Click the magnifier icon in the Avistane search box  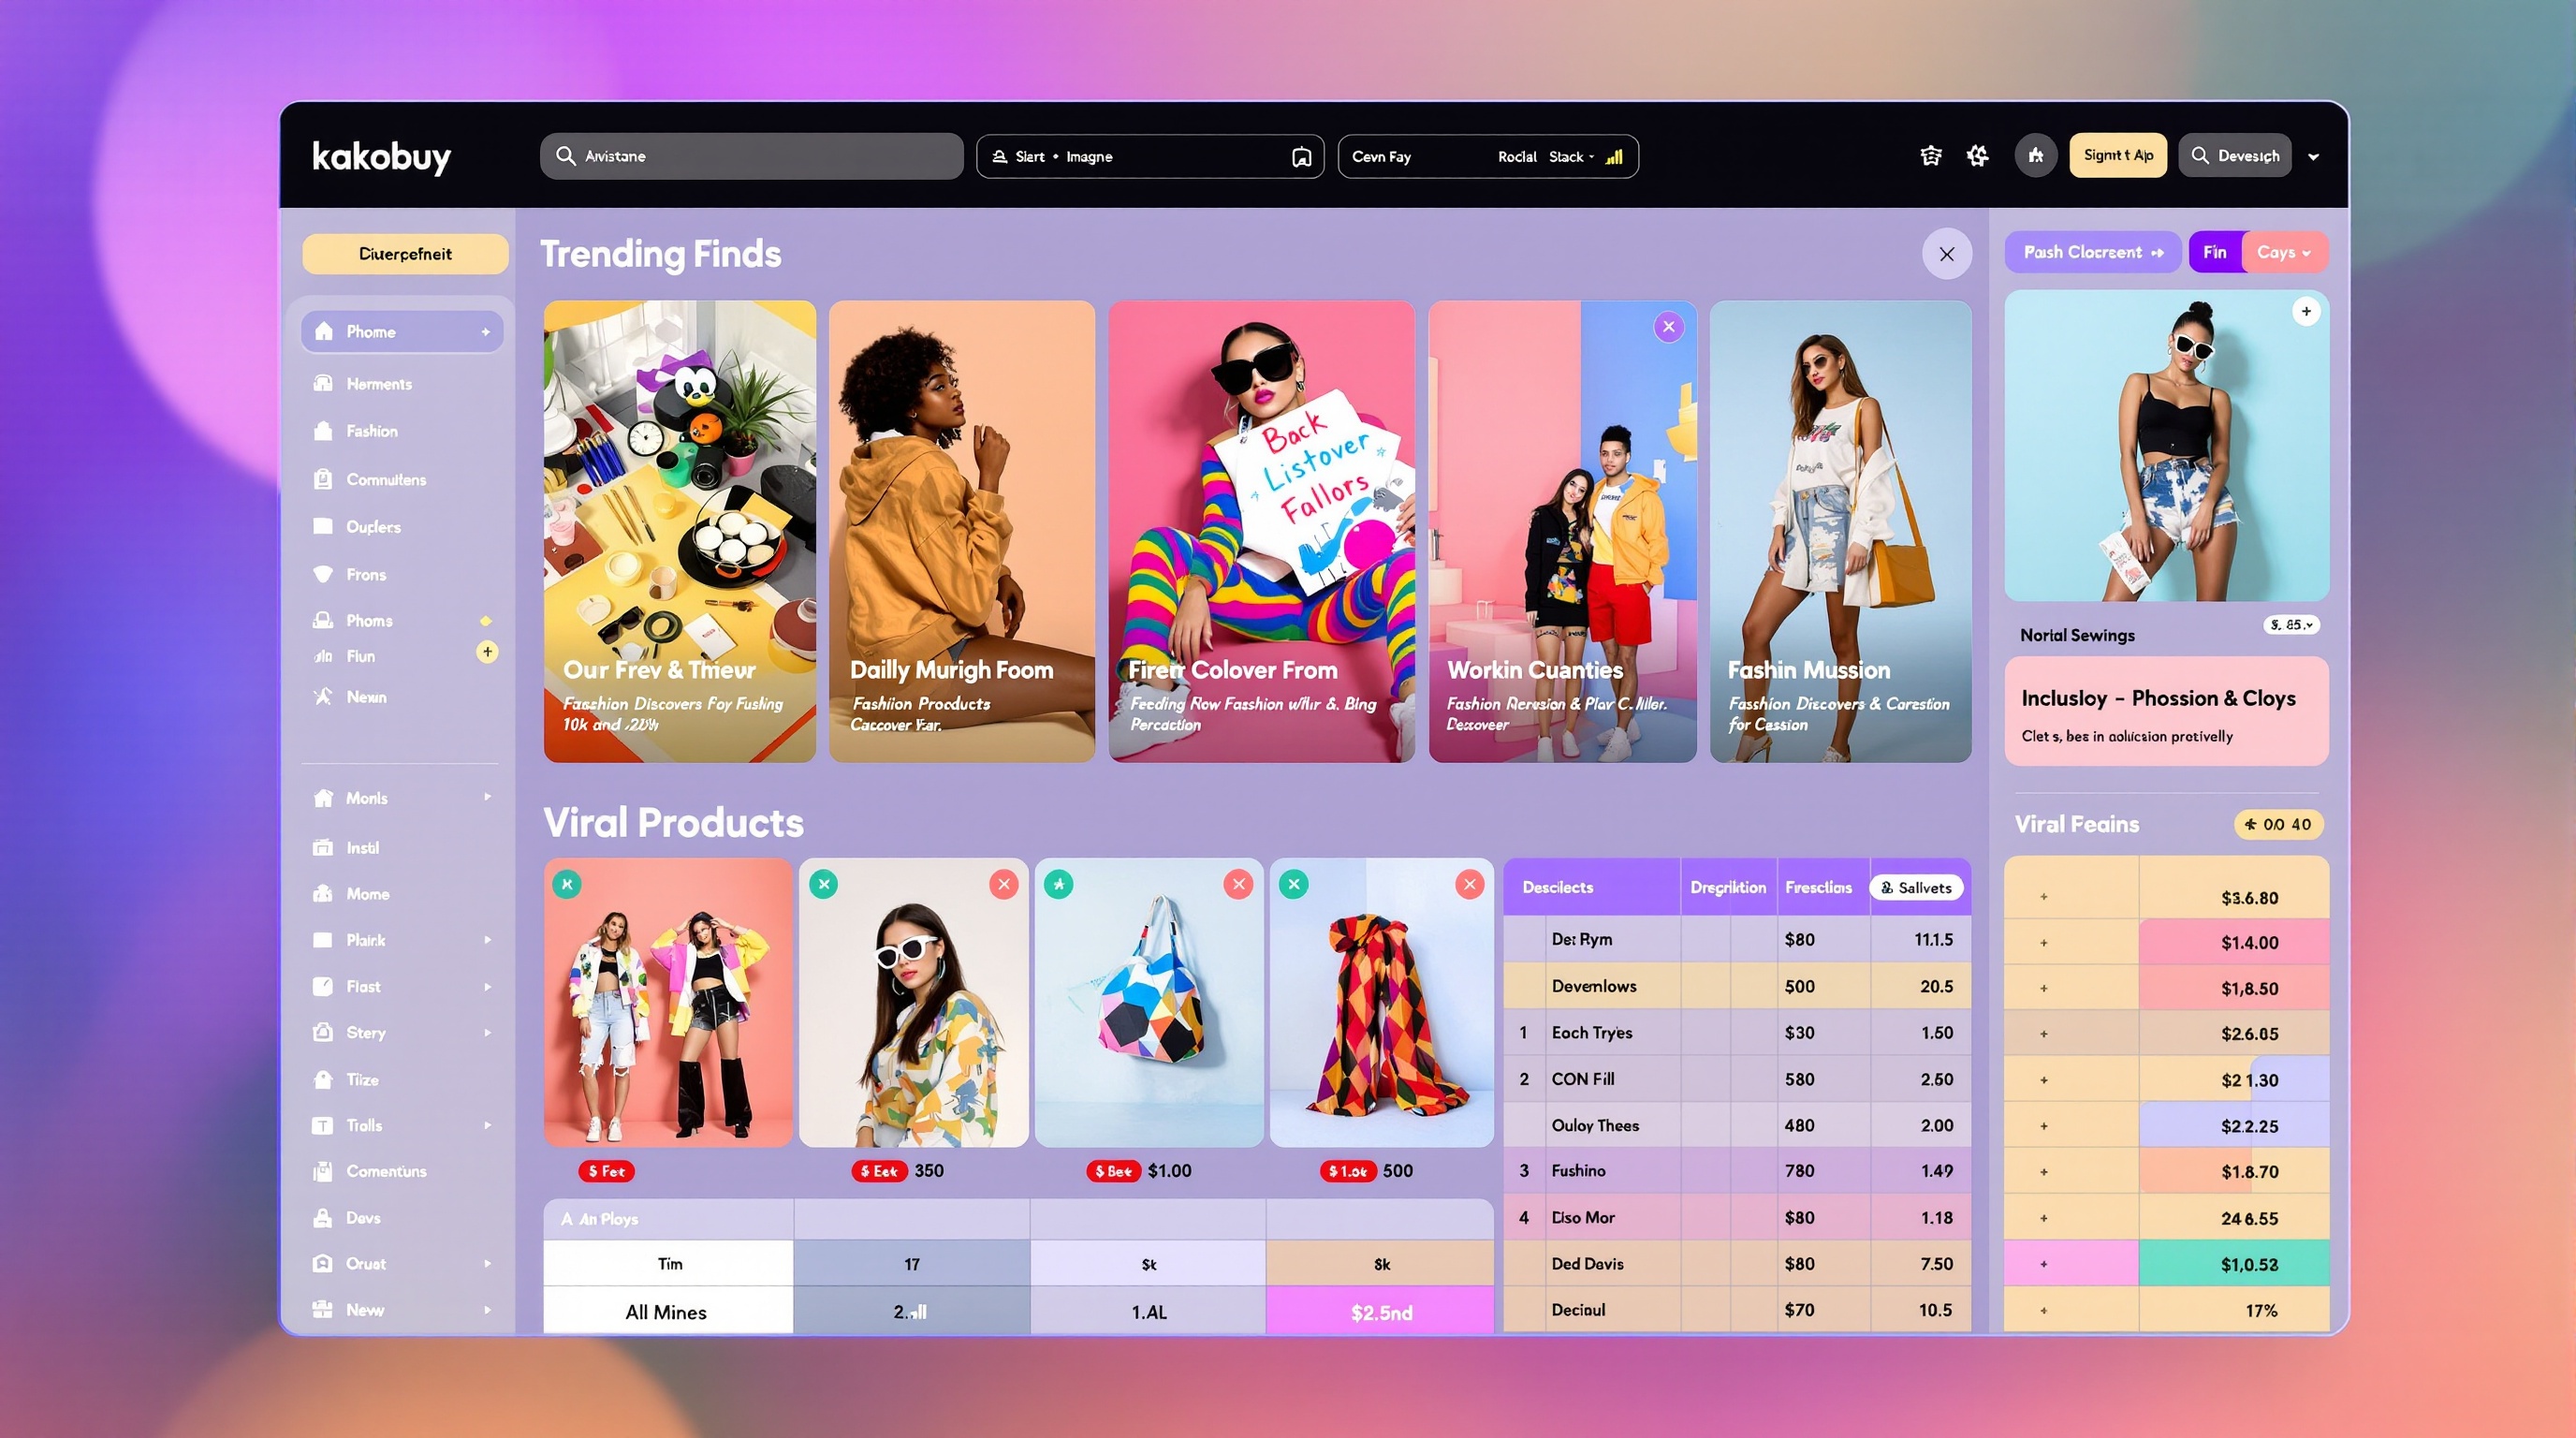(x=565, y=156)
